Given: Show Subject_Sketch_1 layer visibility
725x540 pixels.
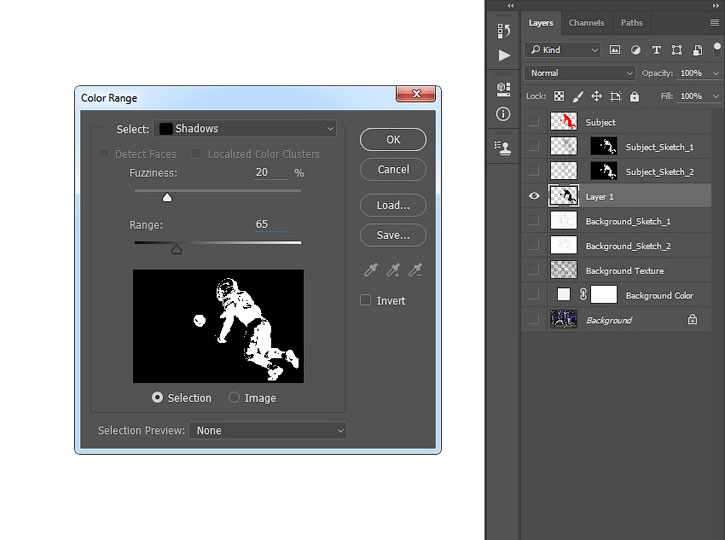Looking at the screenshot, I should tap(534, 146).
